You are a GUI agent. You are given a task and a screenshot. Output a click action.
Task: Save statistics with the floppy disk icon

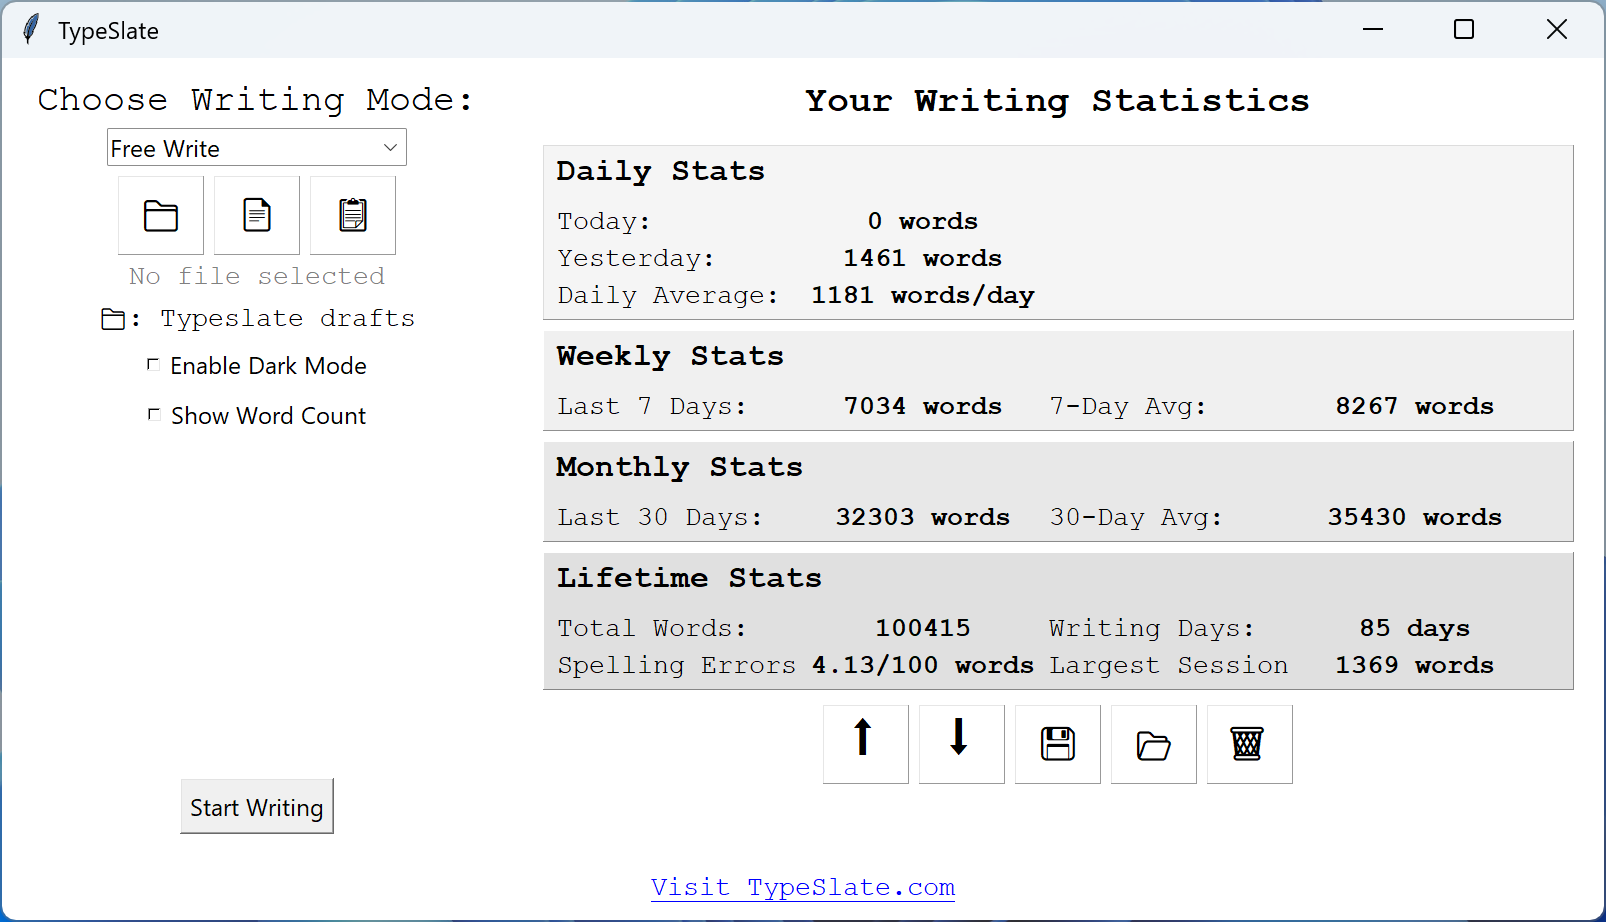pyautogui.click(x=1057, y=744)
